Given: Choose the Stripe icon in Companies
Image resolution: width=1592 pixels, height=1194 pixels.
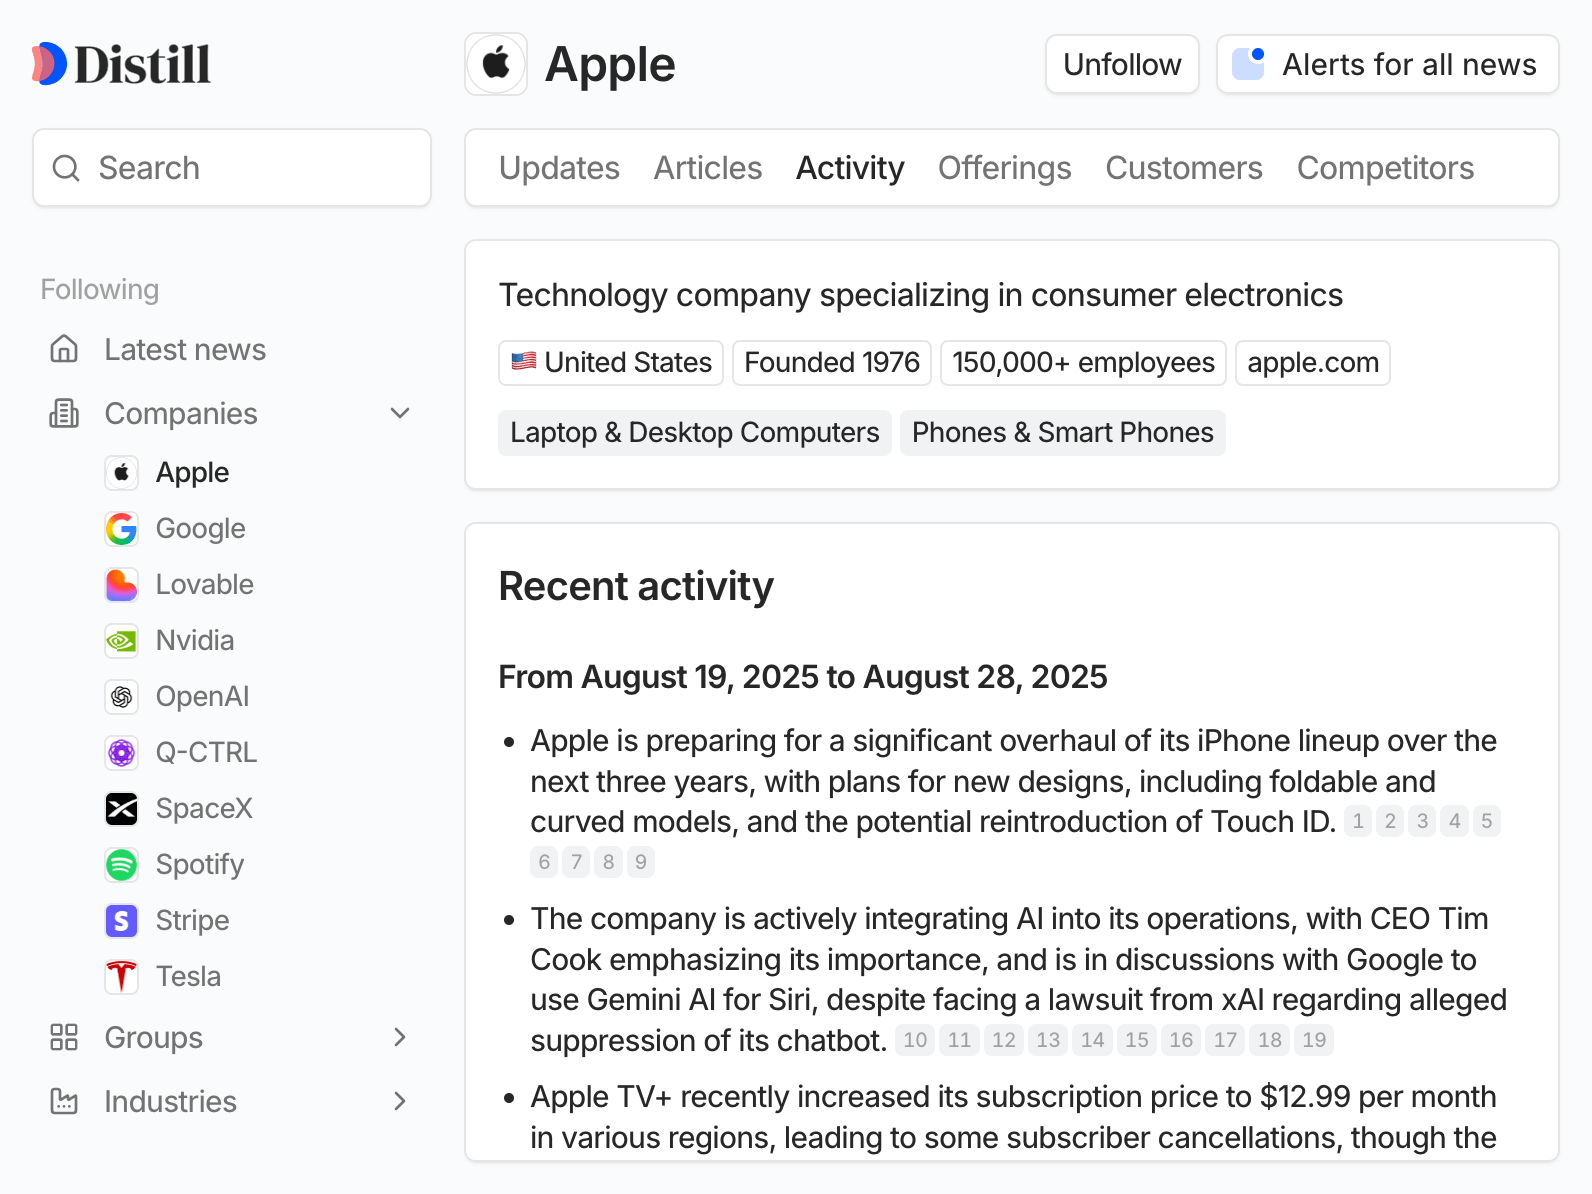Looking at the screenshot, I should 122,921.
